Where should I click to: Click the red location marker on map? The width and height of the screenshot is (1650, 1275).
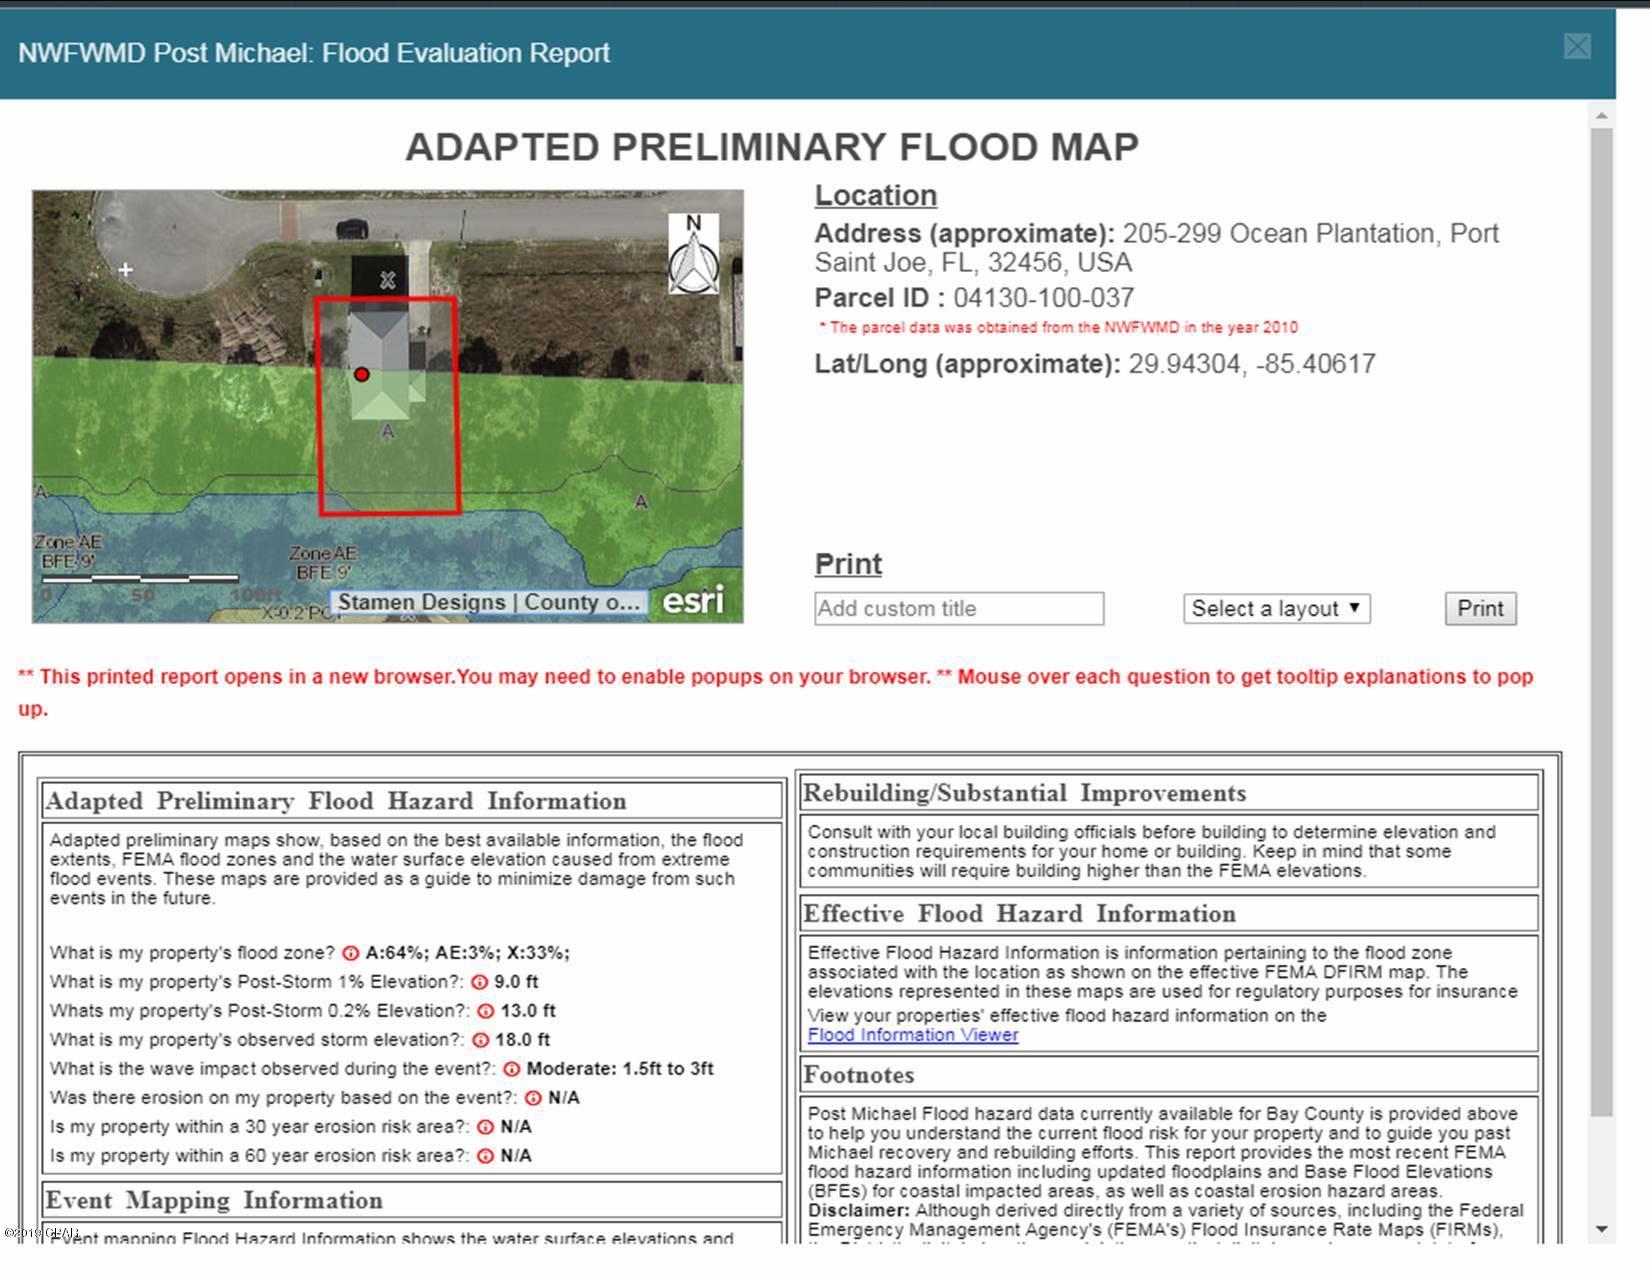[362, 374]
